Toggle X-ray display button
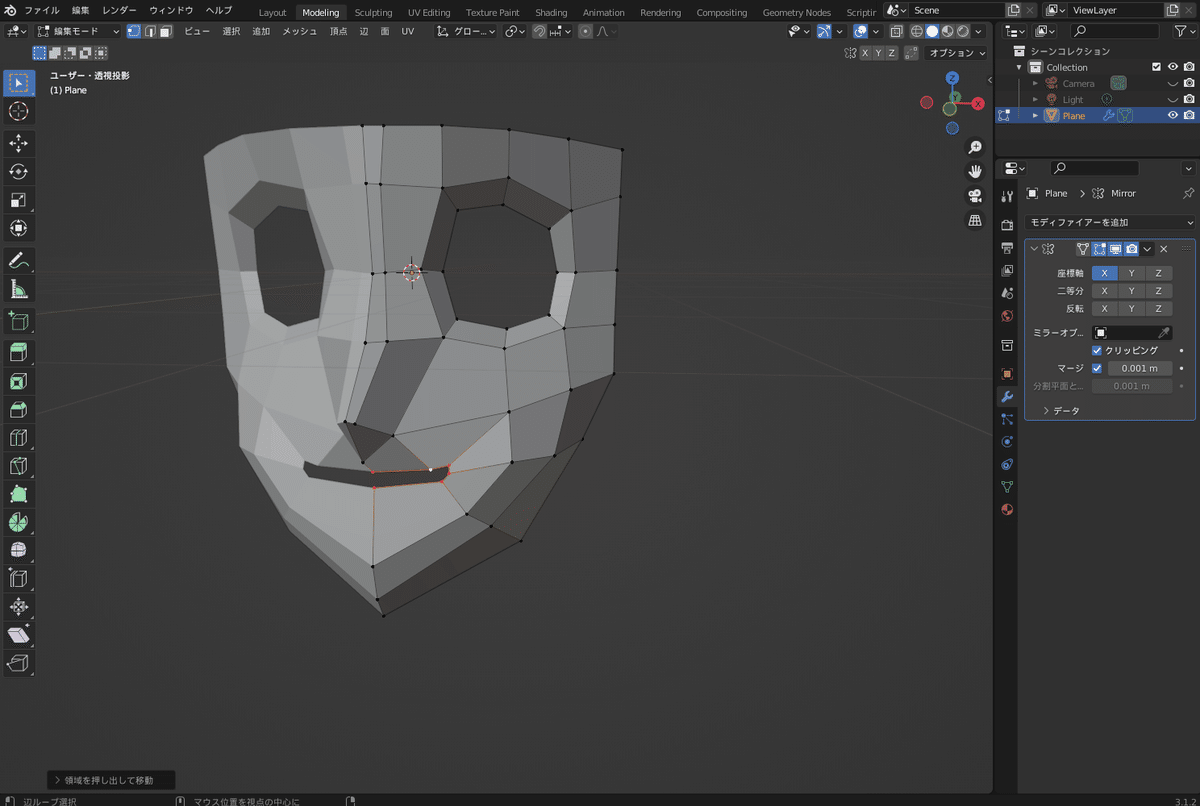Viewport: 1200px width, 806px height. (x=896, y=31)
